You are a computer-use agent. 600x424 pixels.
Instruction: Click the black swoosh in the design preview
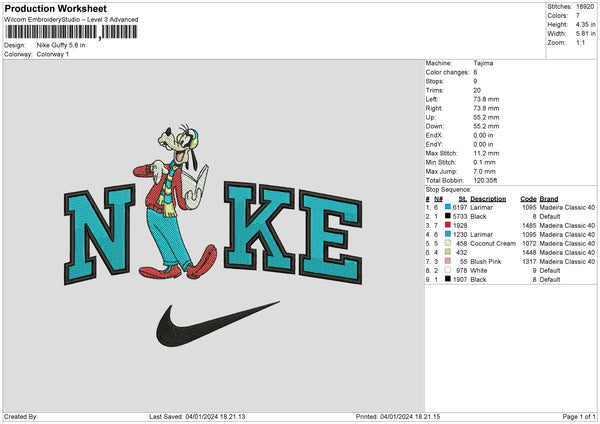tap(218, 324)
